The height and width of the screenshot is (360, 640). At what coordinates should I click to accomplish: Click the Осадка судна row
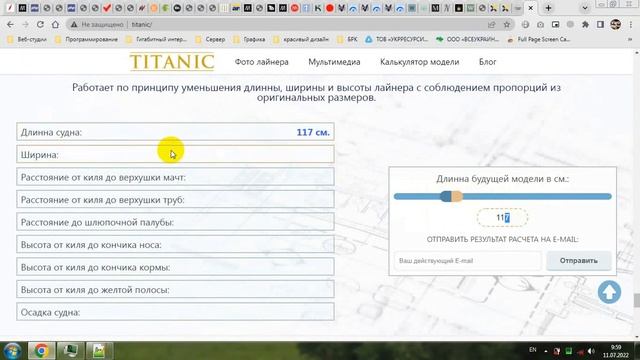click(176, 311)
